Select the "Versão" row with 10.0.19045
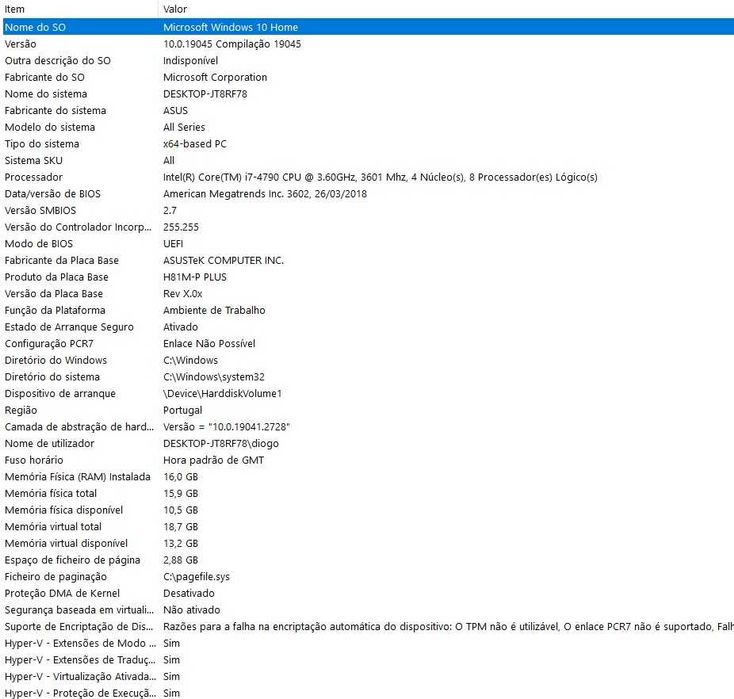This screenshot has height=699, width=734. (368, 44)
